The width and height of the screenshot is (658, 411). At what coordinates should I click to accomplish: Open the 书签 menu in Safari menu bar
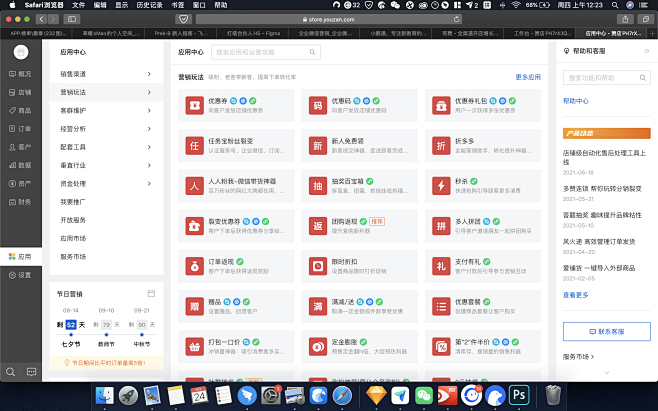coord(178,5)
